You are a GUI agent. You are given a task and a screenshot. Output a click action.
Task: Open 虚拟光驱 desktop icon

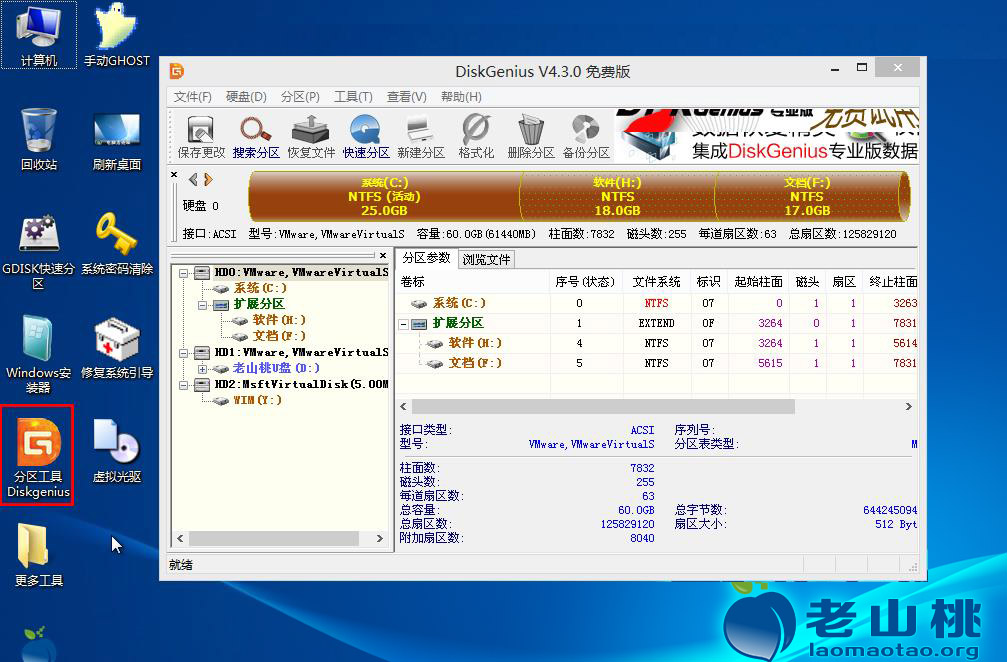pyautogui.click(x=116, y=451)
